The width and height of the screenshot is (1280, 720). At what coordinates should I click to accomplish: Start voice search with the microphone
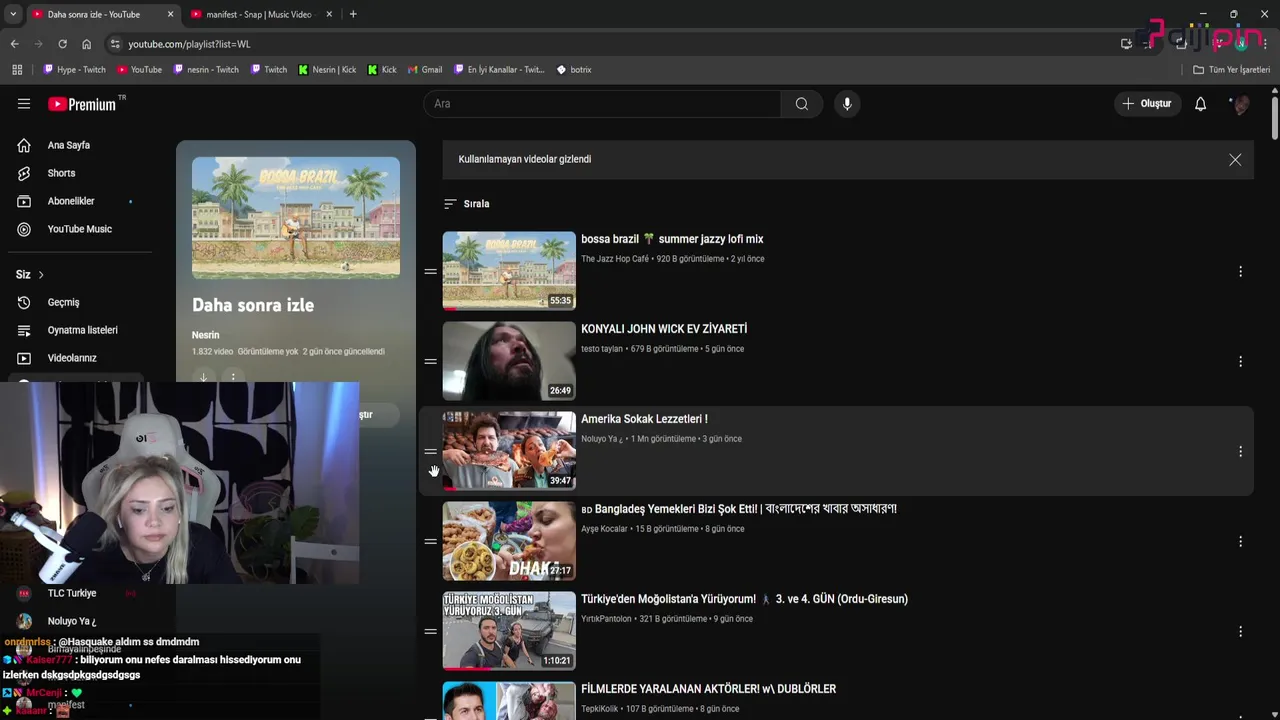[x=847, y=104]
